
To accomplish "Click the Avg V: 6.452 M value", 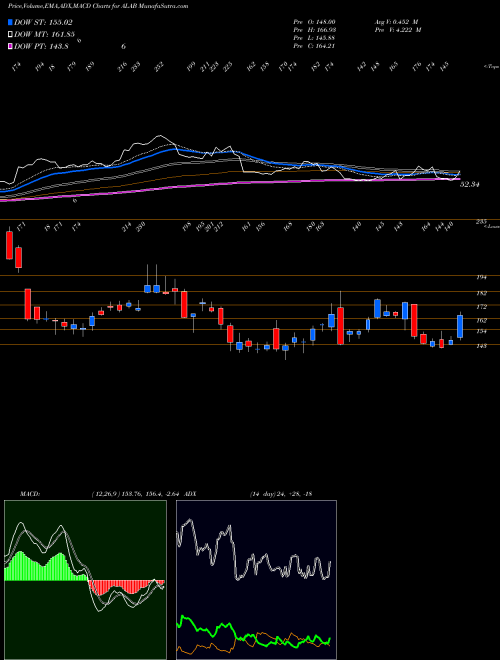I will (x=397, y=22).
